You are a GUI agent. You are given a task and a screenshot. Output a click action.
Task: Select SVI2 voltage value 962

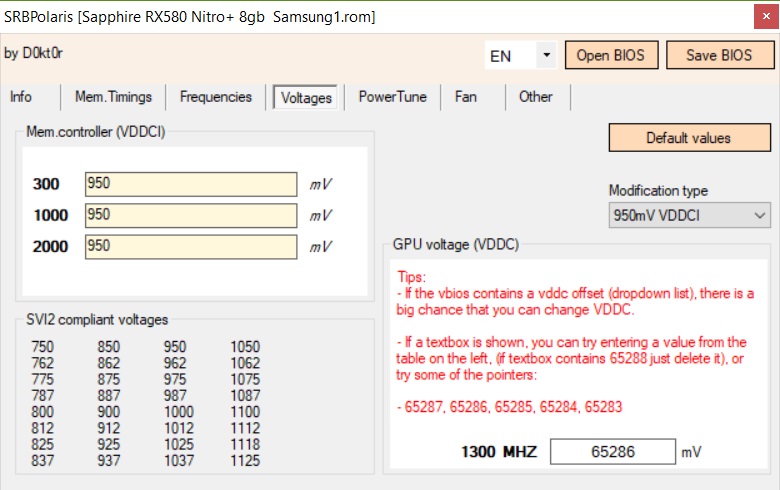175,363
